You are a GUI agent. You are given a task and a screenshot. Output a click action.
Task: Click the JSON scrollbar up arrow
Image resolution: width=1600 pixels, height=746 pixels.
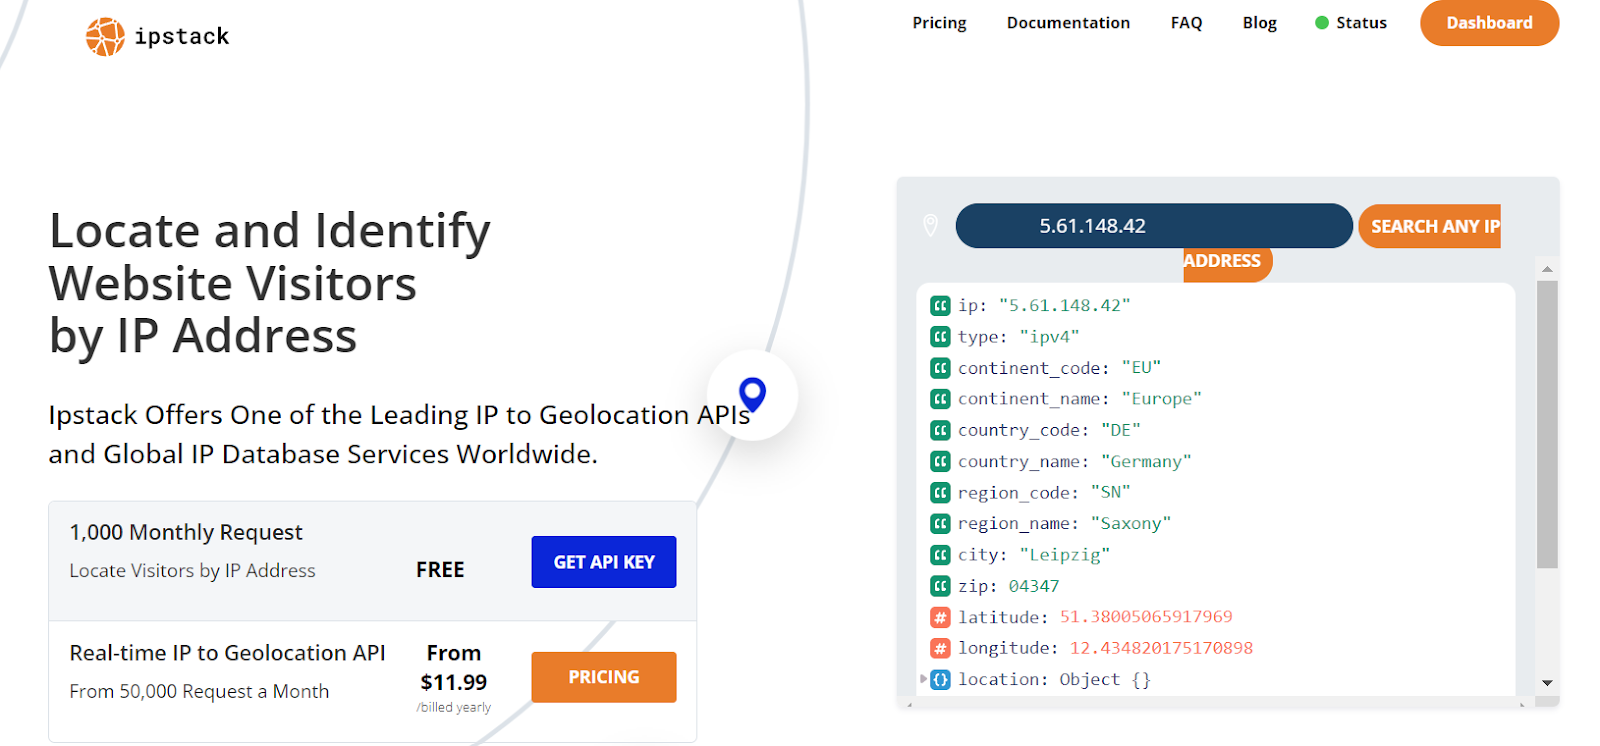pos(1547,269)
